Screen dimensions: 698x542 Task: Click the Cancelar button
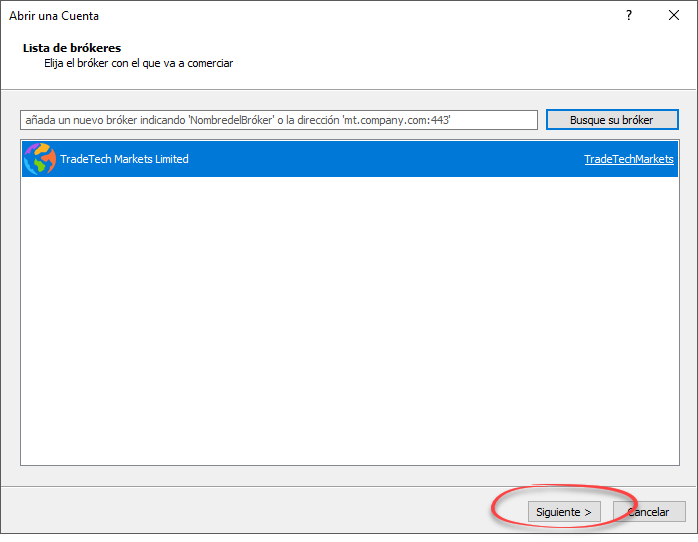click(x=649, y=512)
